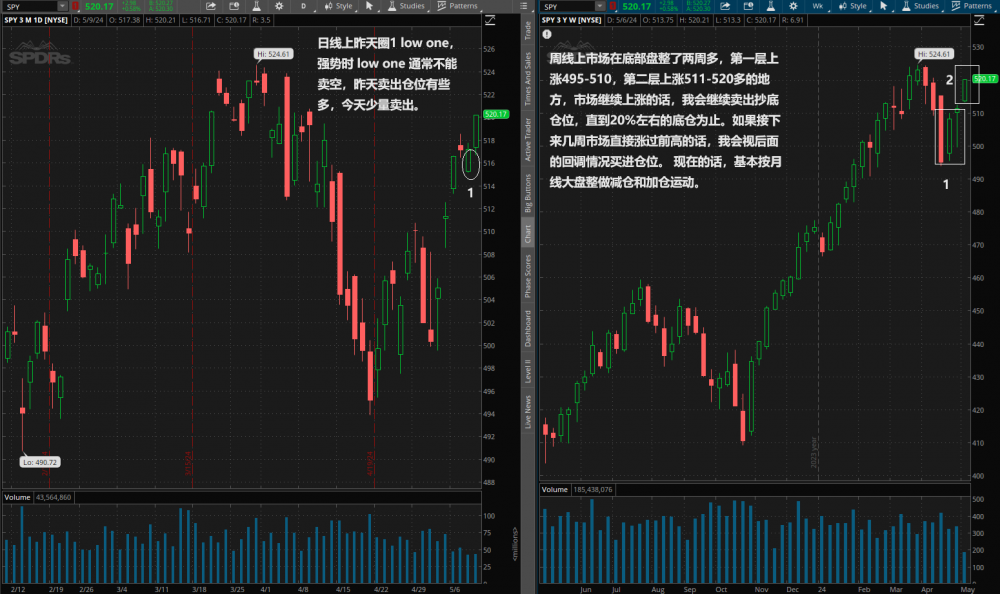This screenshot has height=594, width=1000.
Task: Open the D timeframe selector in the left chart
Action: 305,6
